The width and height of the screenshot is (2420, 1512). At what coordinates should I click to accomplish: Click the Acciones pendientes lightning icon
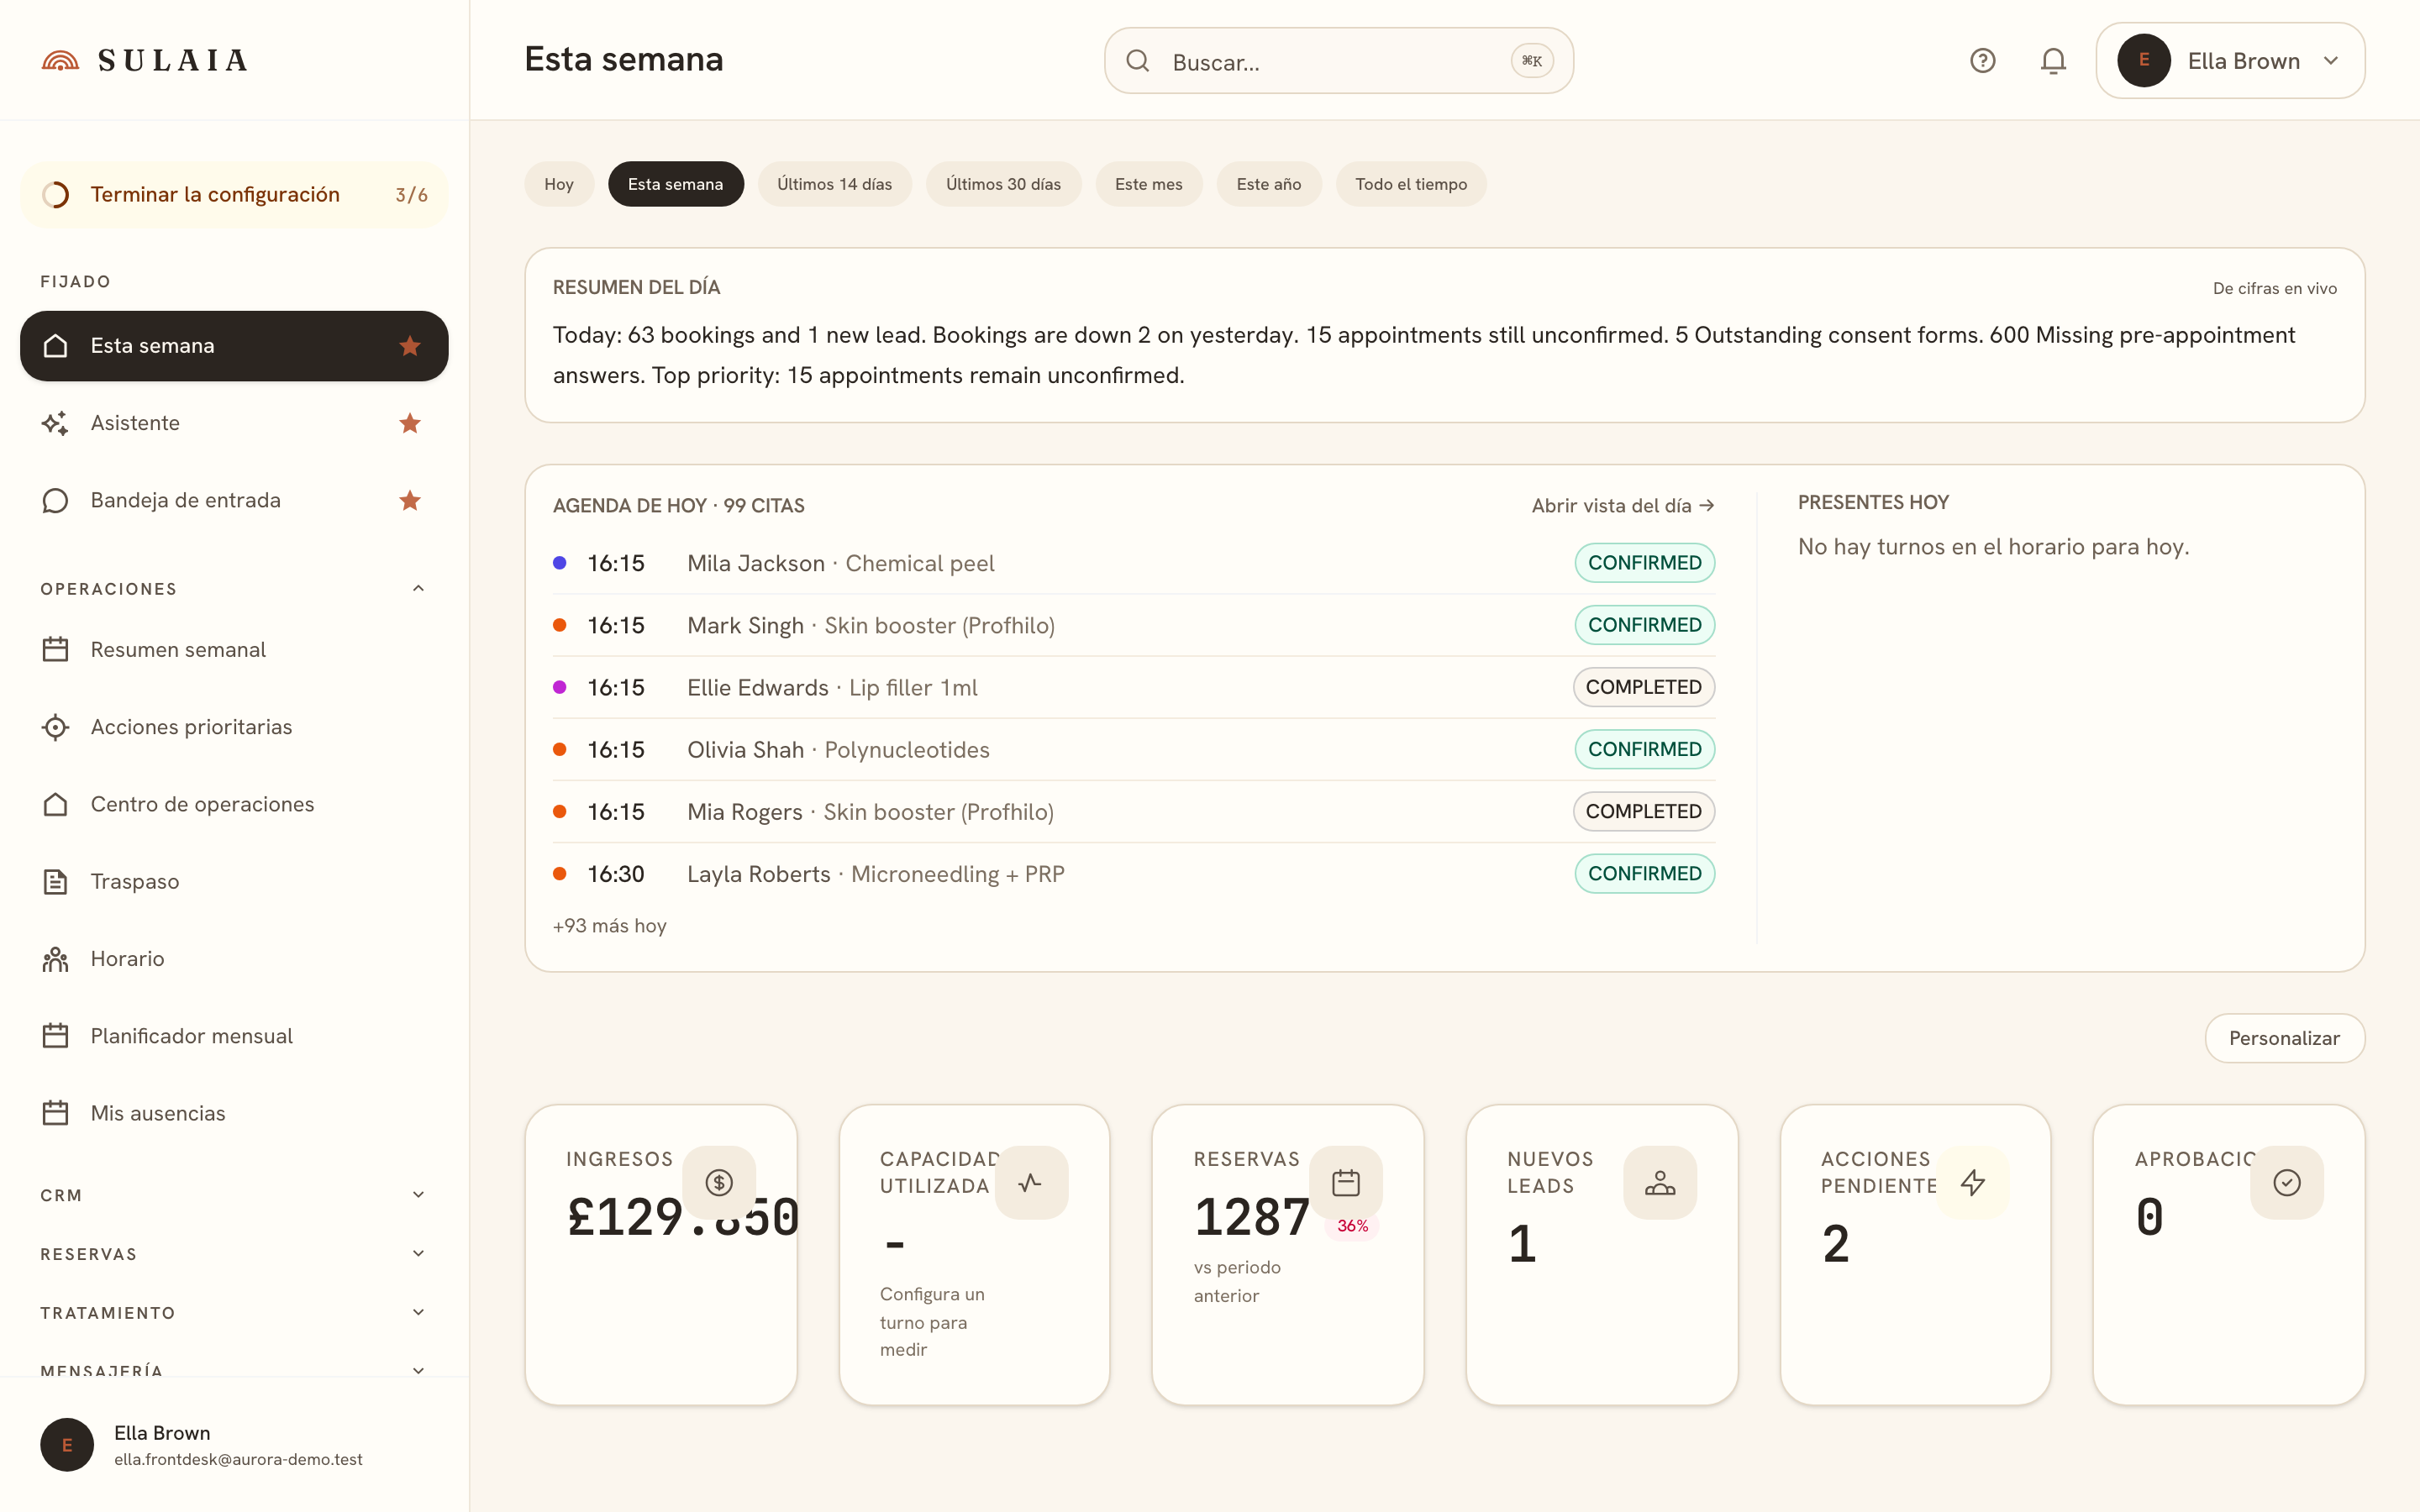1973,1182
